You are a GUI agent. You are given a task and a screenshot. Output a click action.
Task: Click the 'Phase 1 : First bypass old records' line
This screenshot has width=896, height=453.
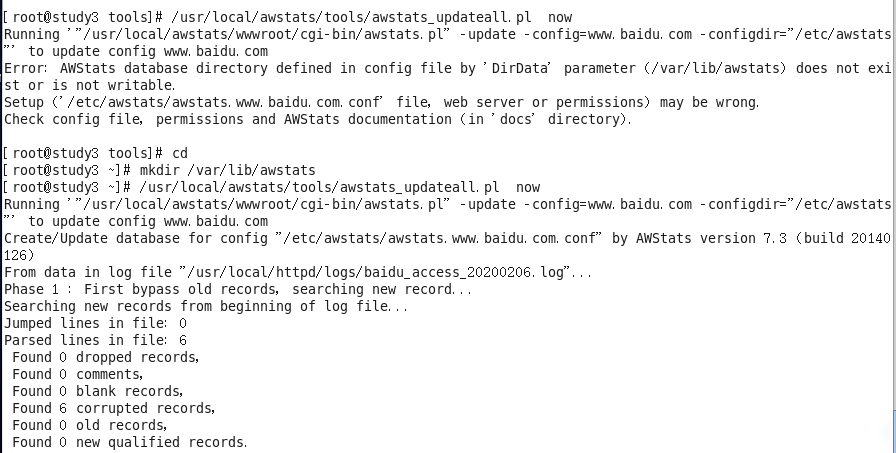coord(238,289)
